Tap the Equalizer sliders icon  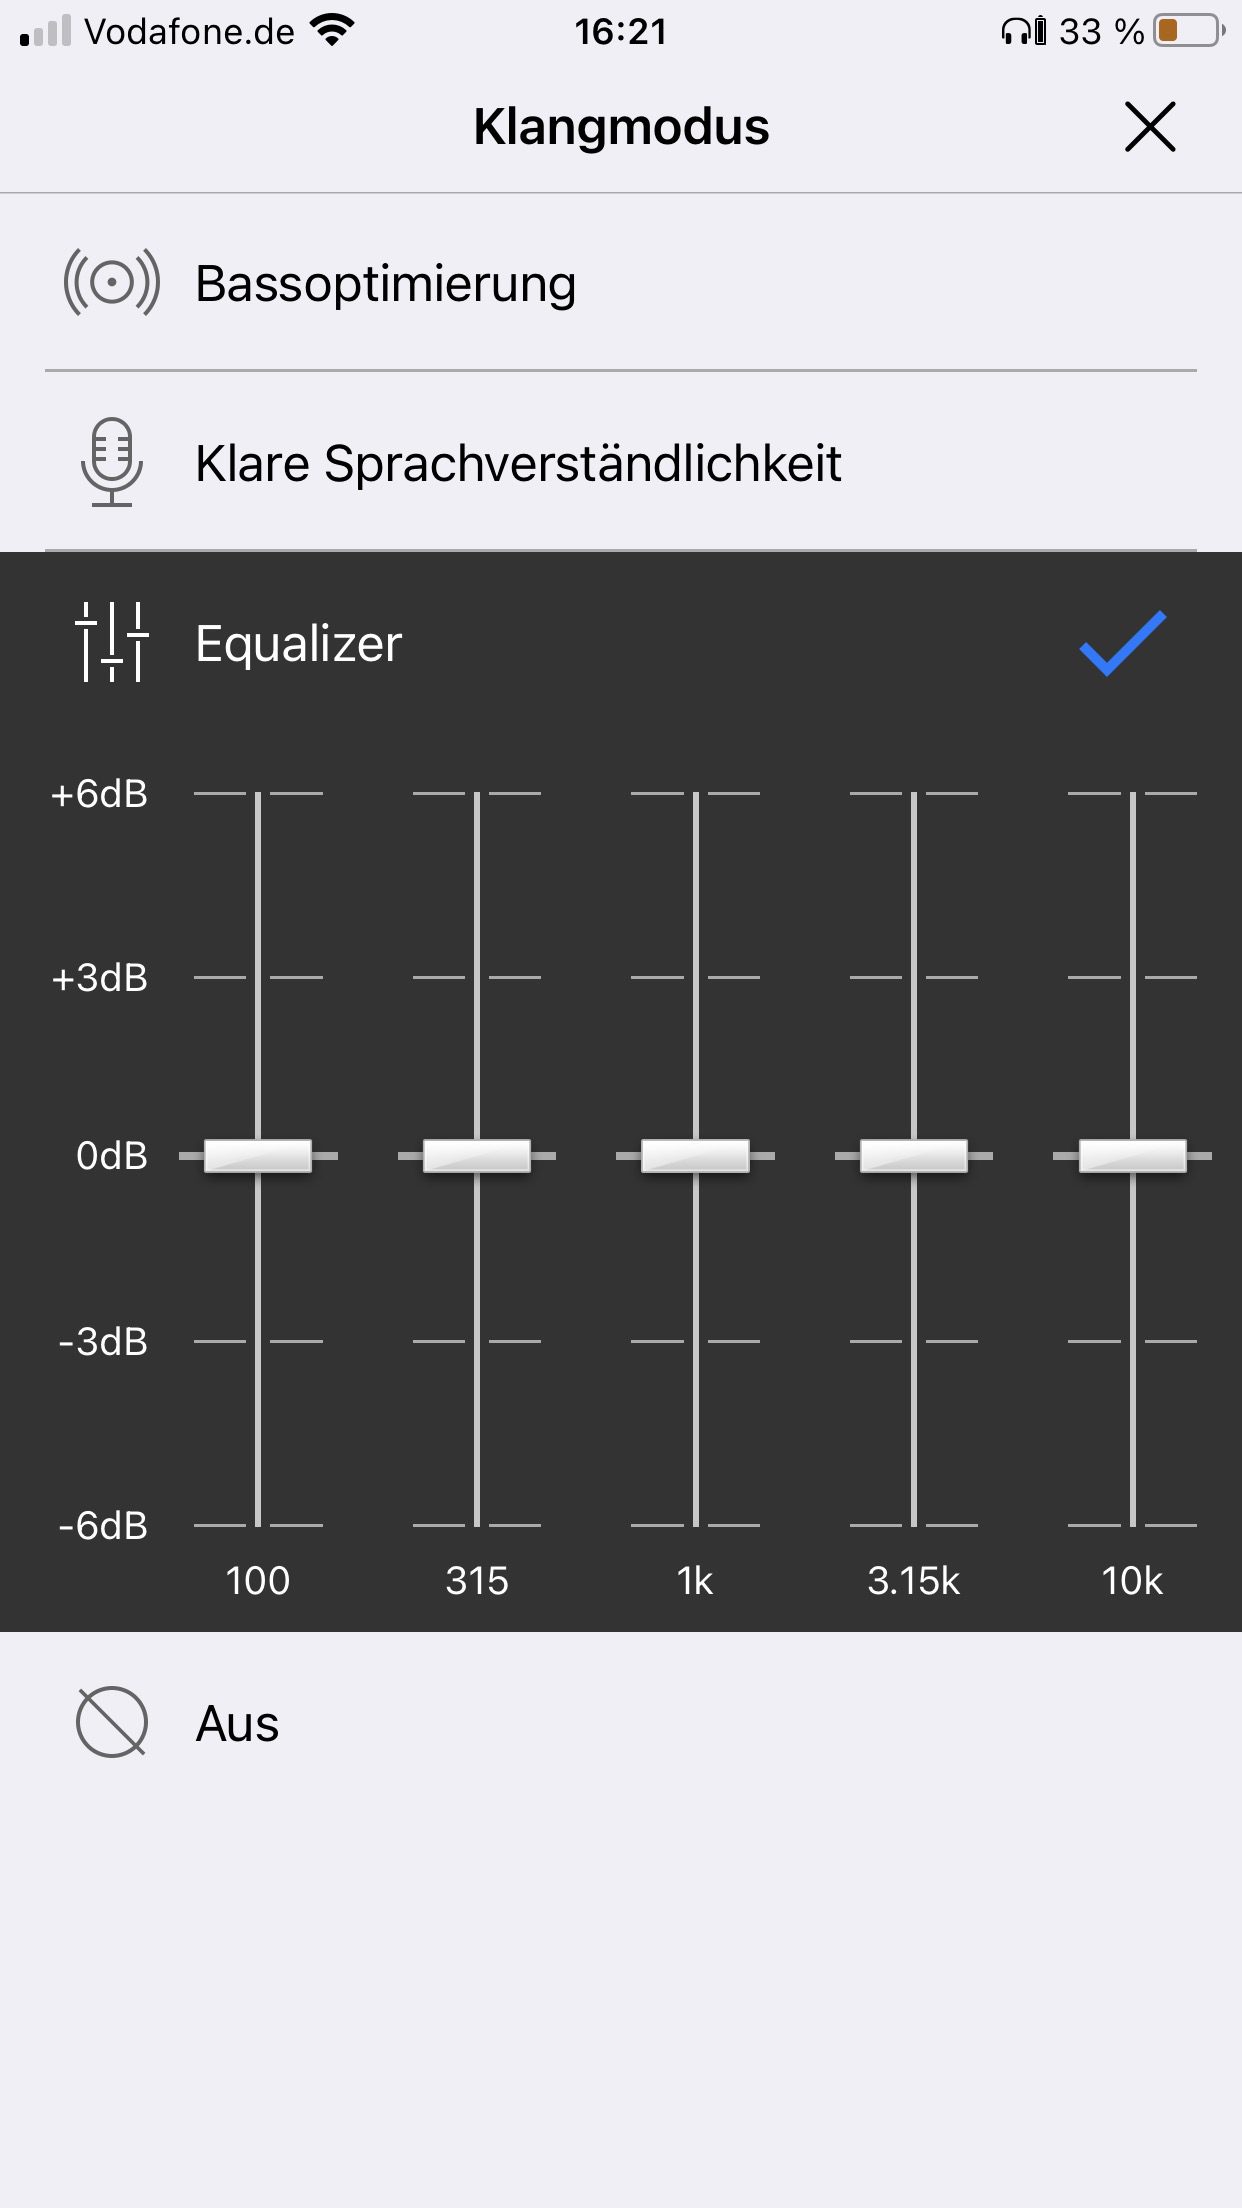click(x=111, y=642)
